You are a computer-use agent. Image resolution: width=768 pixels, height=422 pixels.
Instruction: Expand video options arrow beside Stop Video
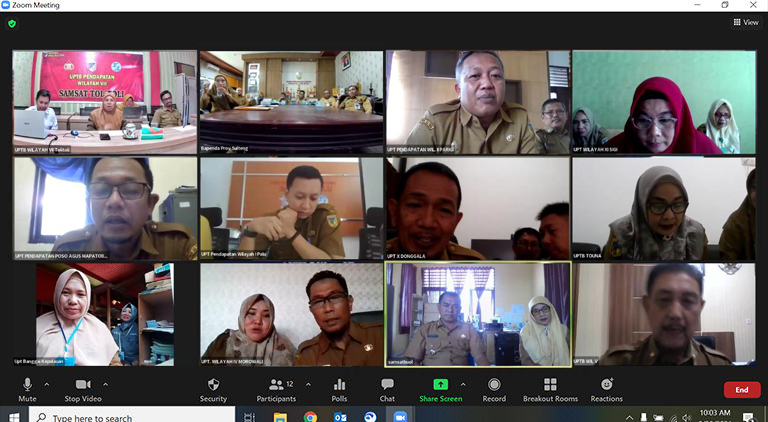tap(105, 384)
